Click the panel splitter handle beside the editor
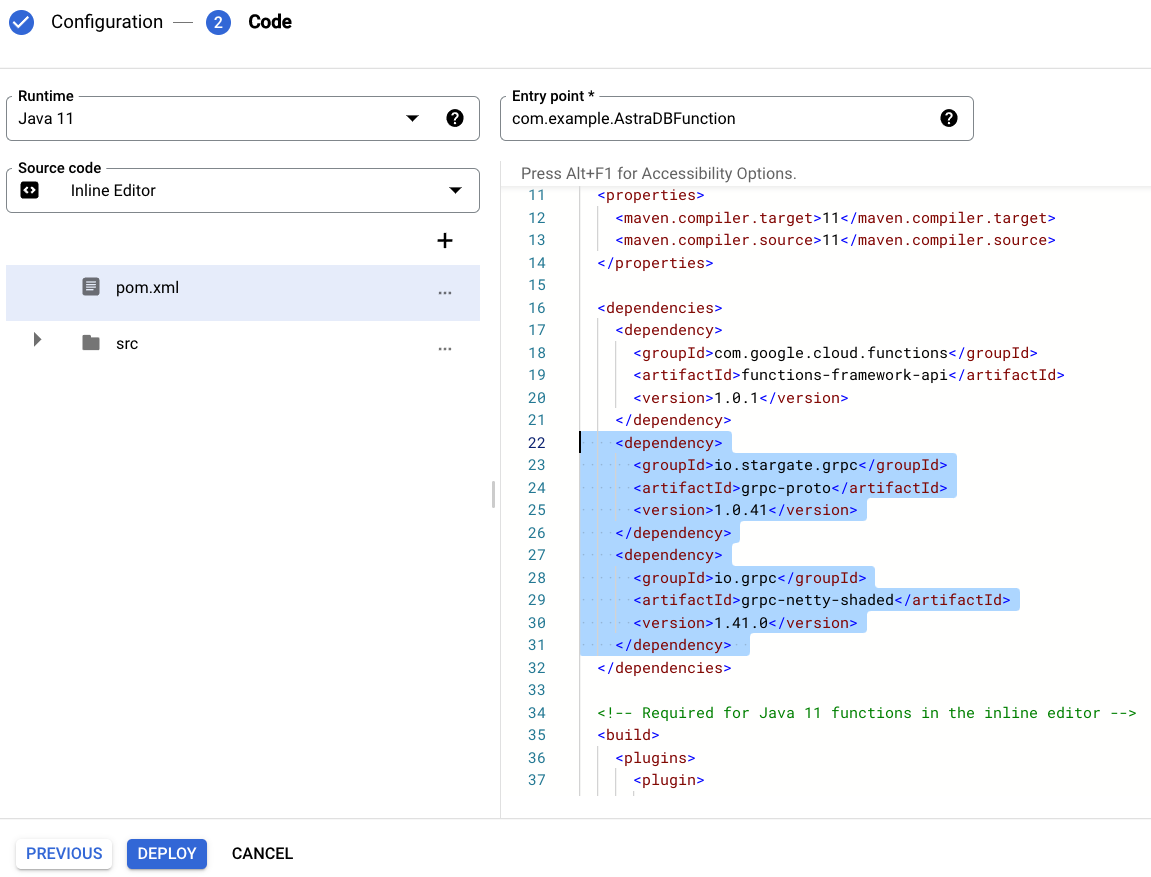 [493, 495]
